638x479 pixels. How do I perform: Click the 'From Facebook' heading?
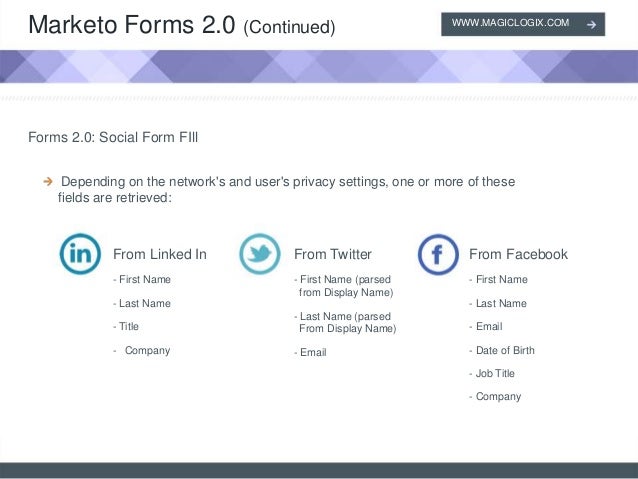click(x=518, y=254)
